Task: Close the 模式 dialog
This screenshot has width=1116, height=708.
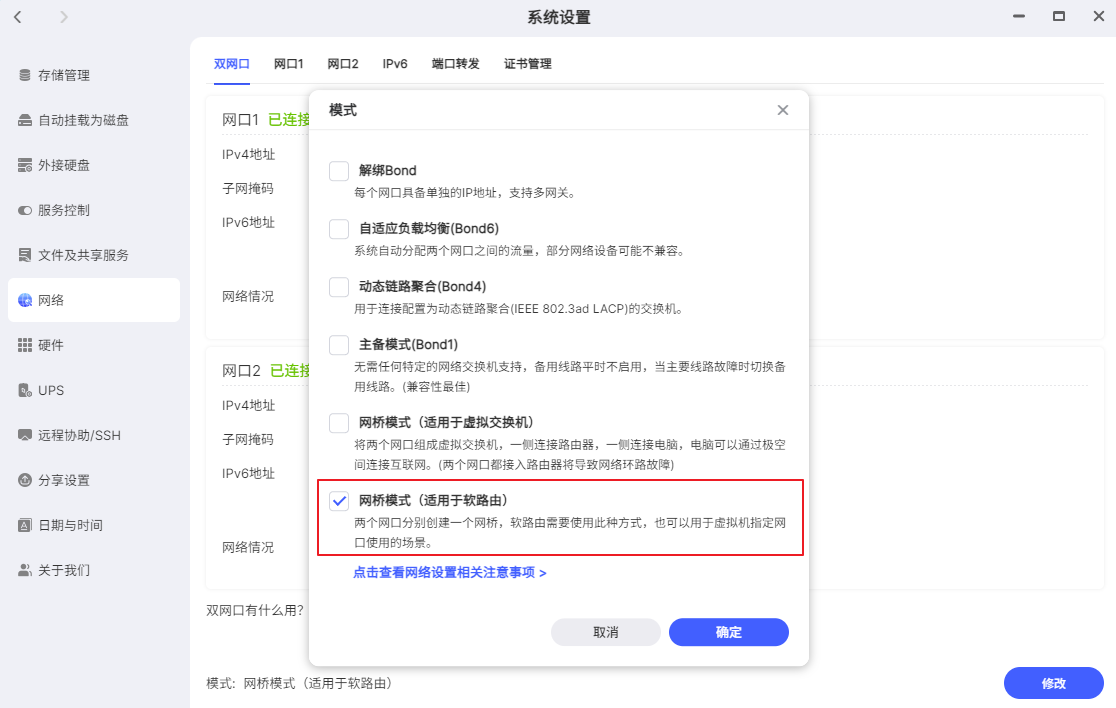Action: (783, 110)
